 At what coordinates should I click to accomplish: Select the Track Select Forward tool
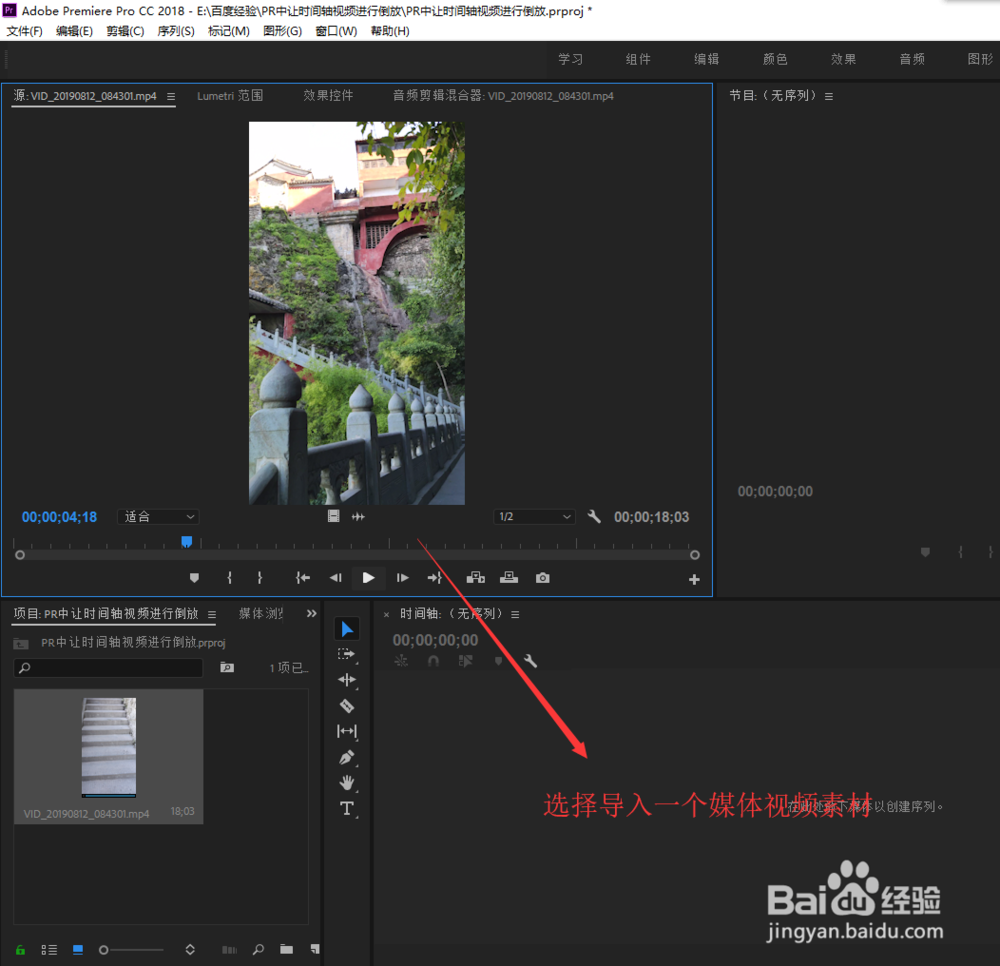347,654
